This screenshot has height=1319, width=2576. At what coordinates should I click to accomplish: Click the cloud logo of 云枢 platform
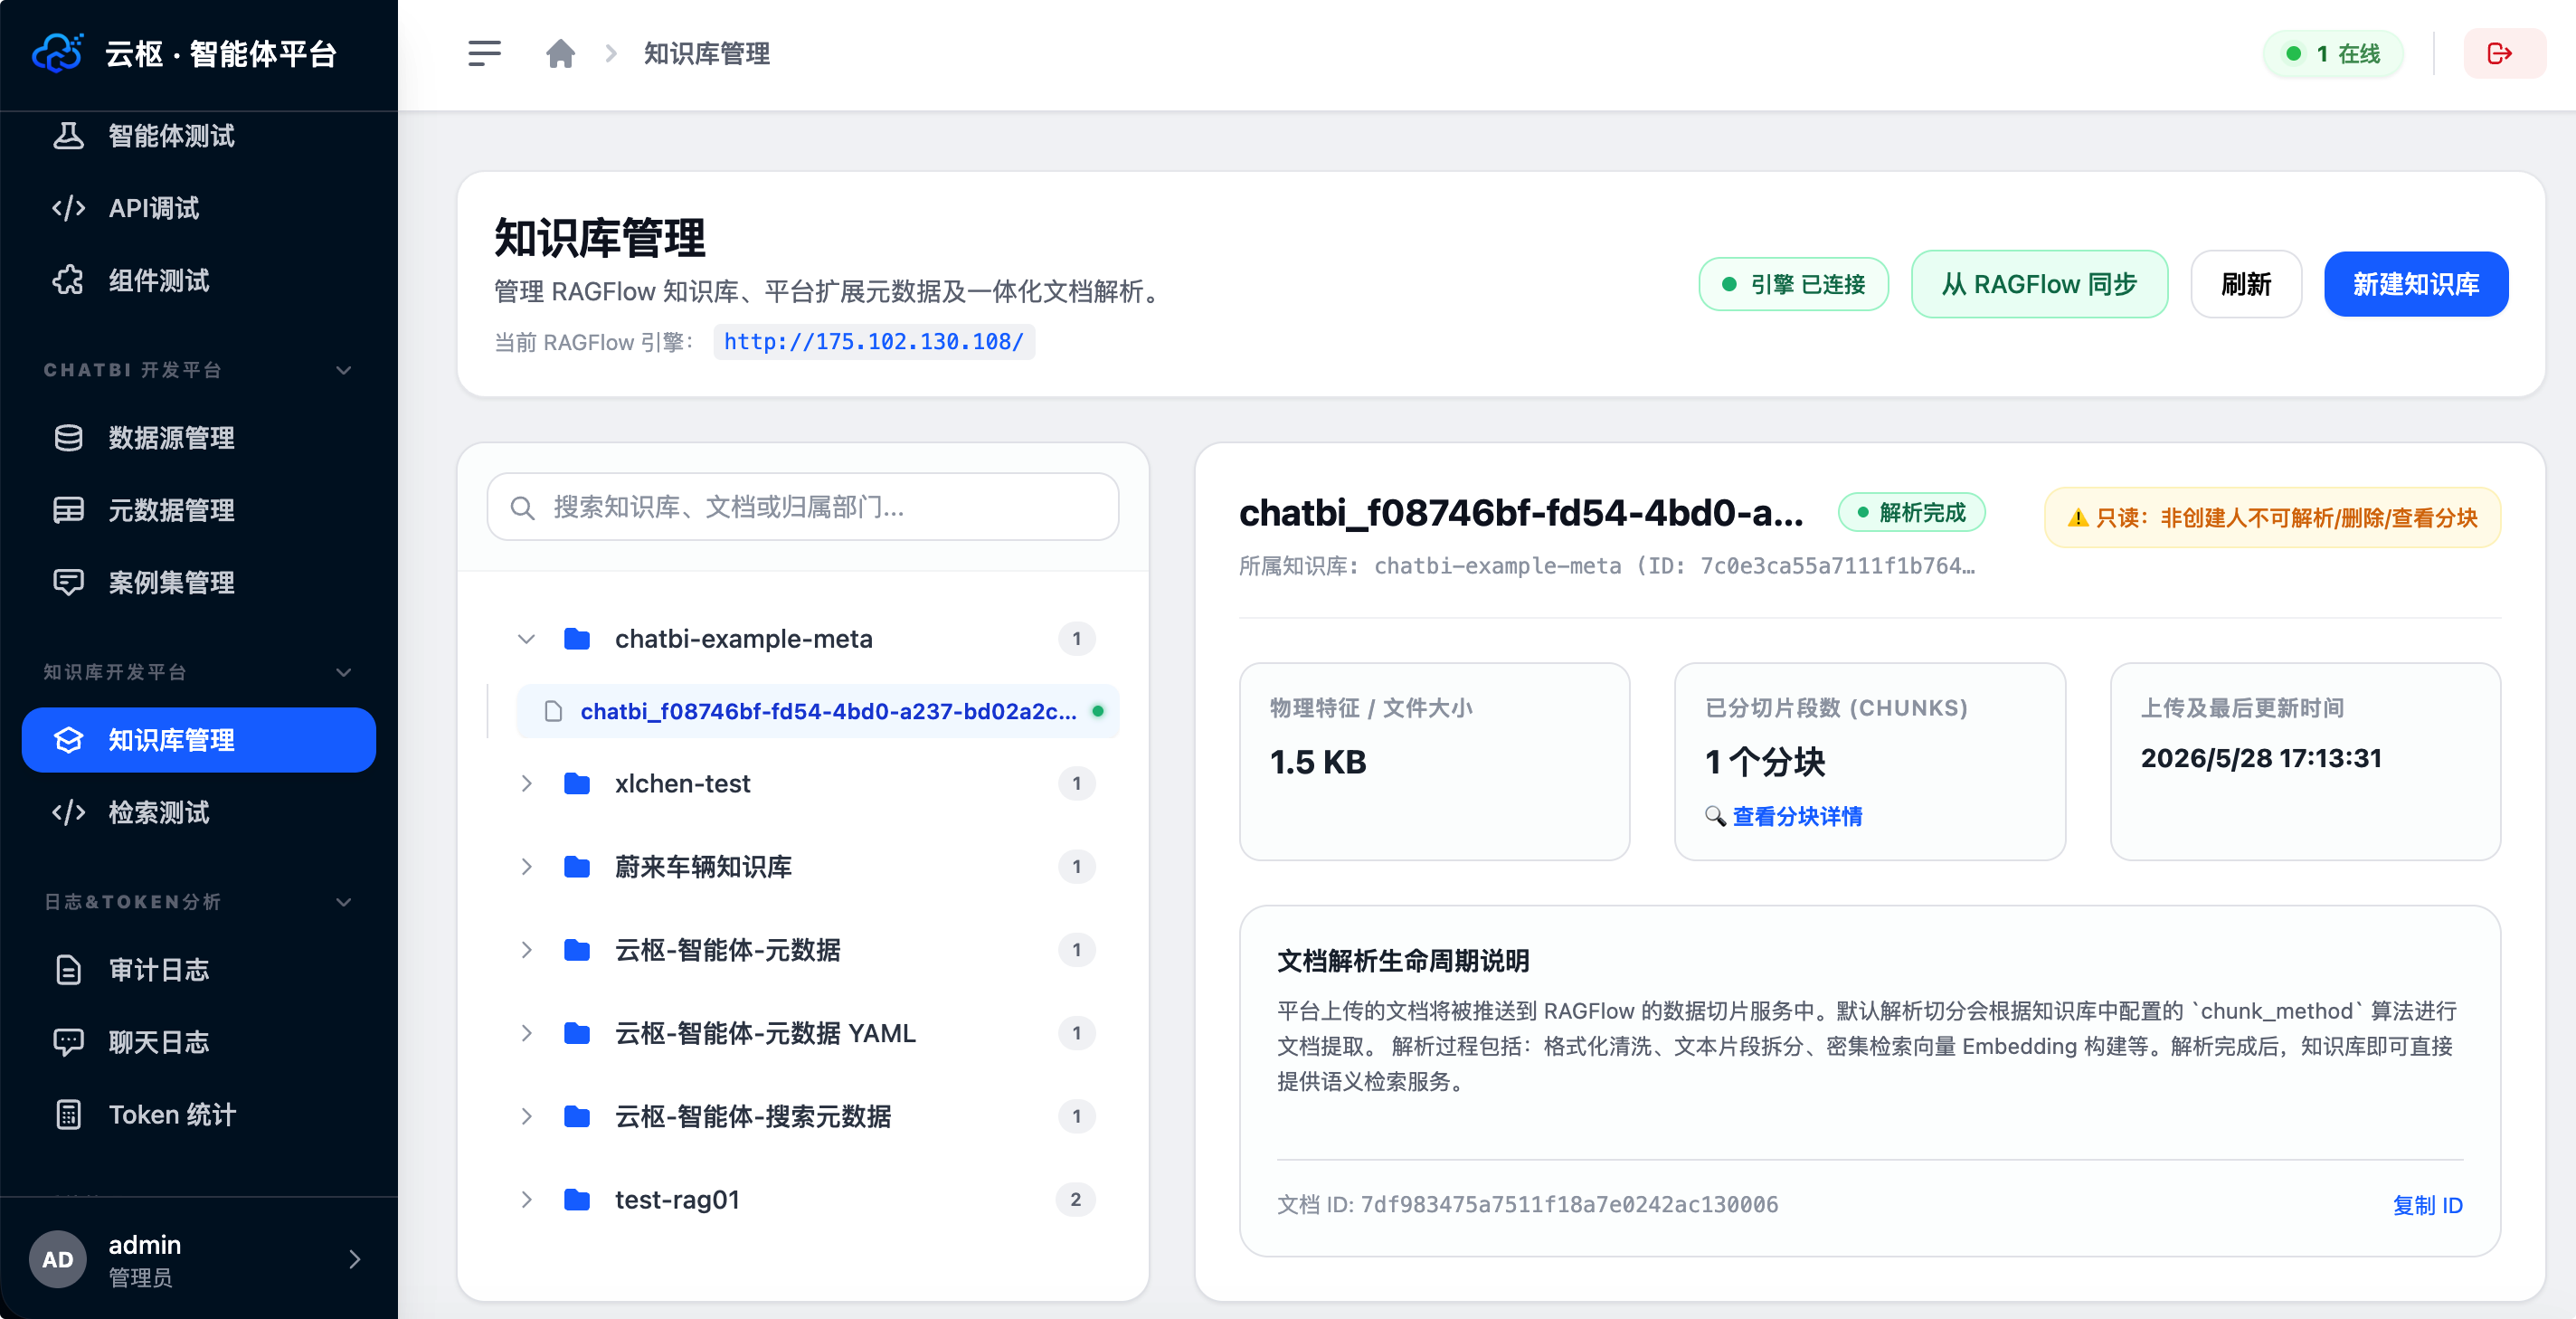point(57,53)
